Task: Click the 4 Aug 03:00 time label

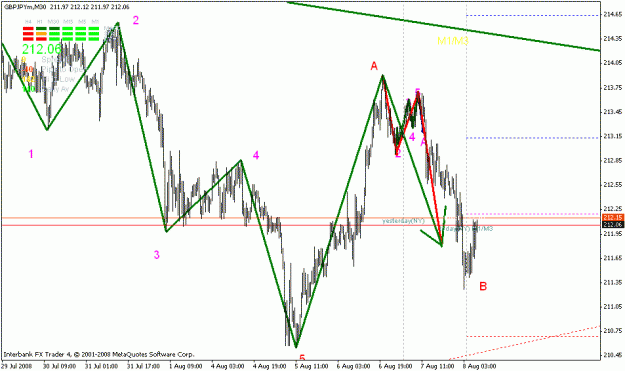Action: (x=228, y=366)
